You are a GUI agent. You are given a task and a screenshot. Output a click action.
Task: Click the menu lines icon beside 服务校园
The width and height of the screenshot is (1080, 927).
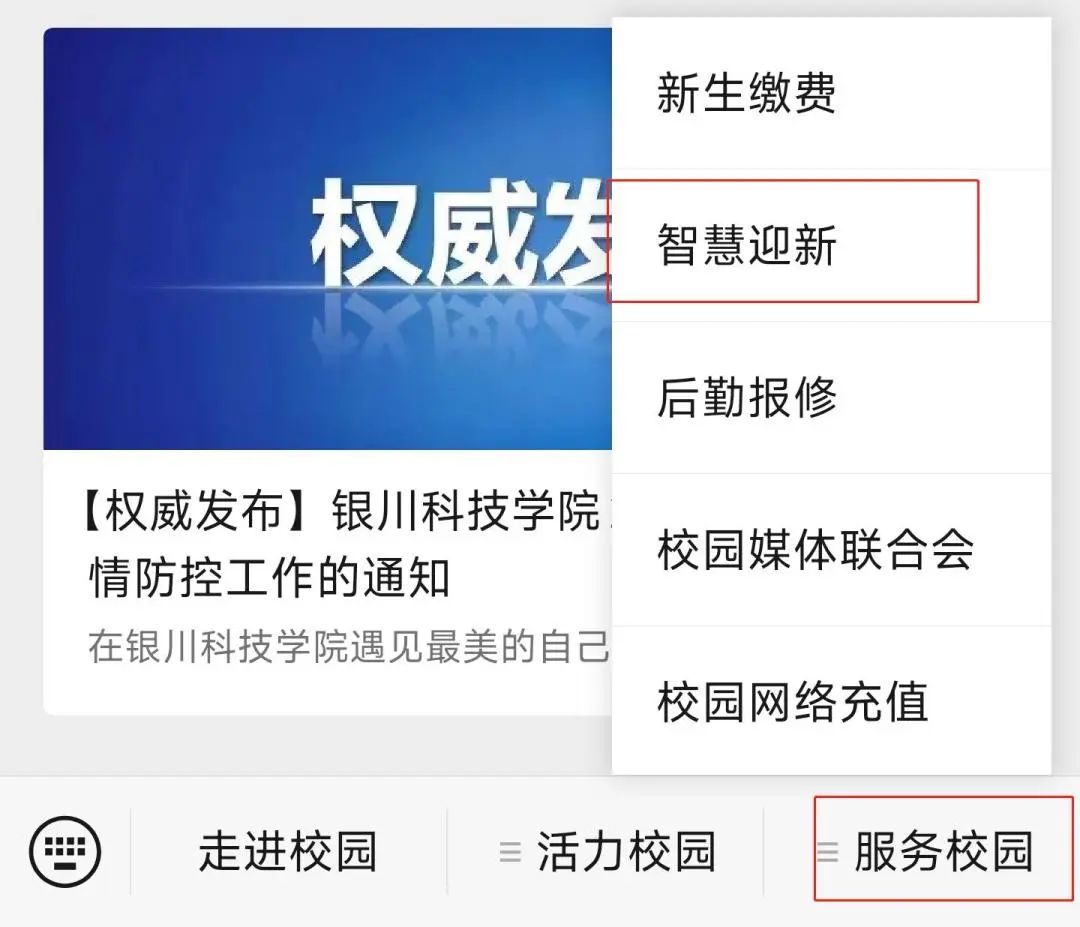[827, 852]
